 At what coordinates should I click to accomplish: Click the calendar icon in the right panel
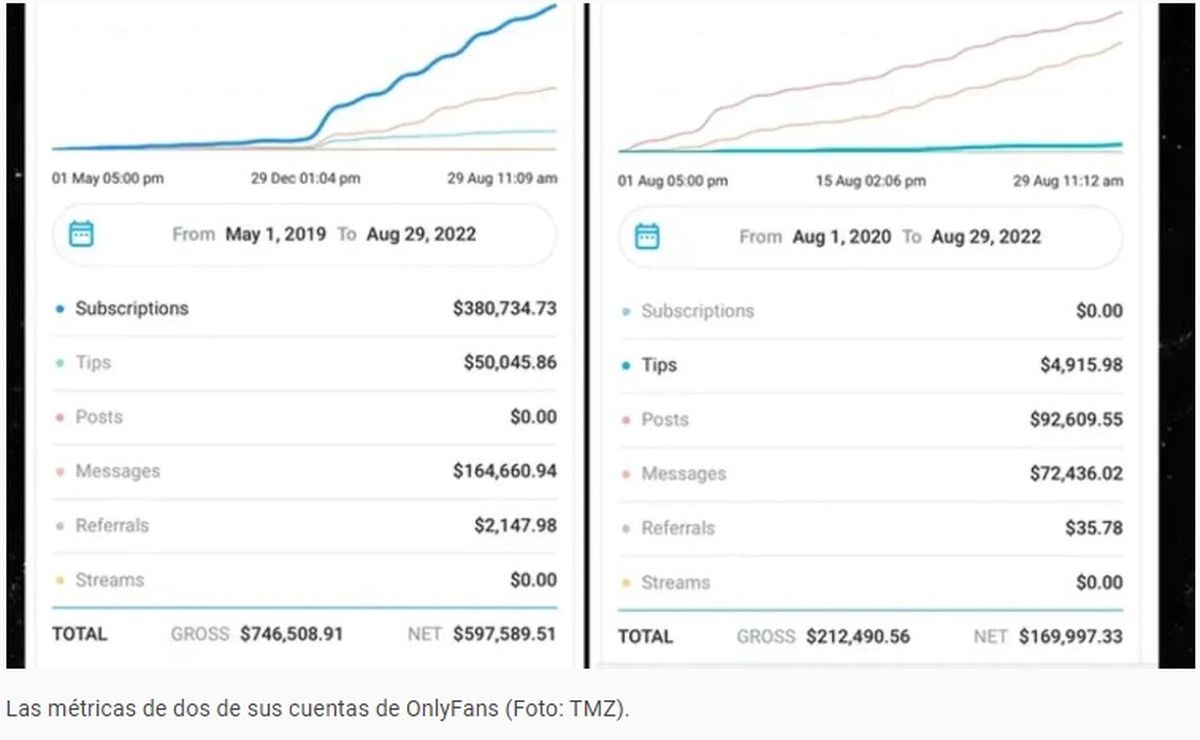point(647,237)
